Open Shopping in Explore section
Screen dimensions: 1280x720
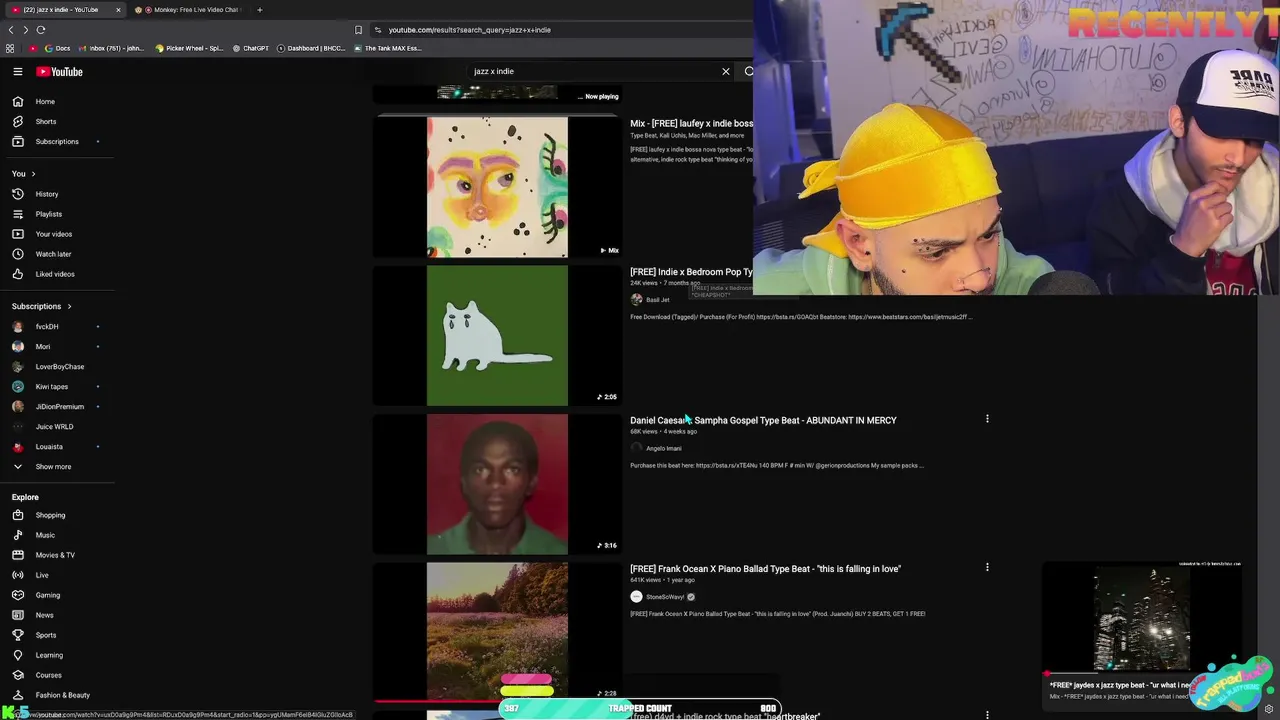[50, 515]
